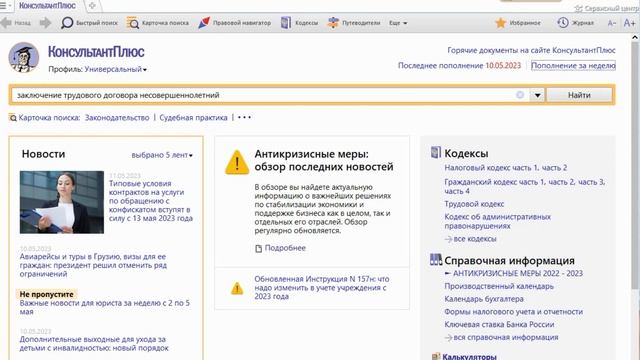Open Быстрый поиск magnifier tool

point(89,23)
